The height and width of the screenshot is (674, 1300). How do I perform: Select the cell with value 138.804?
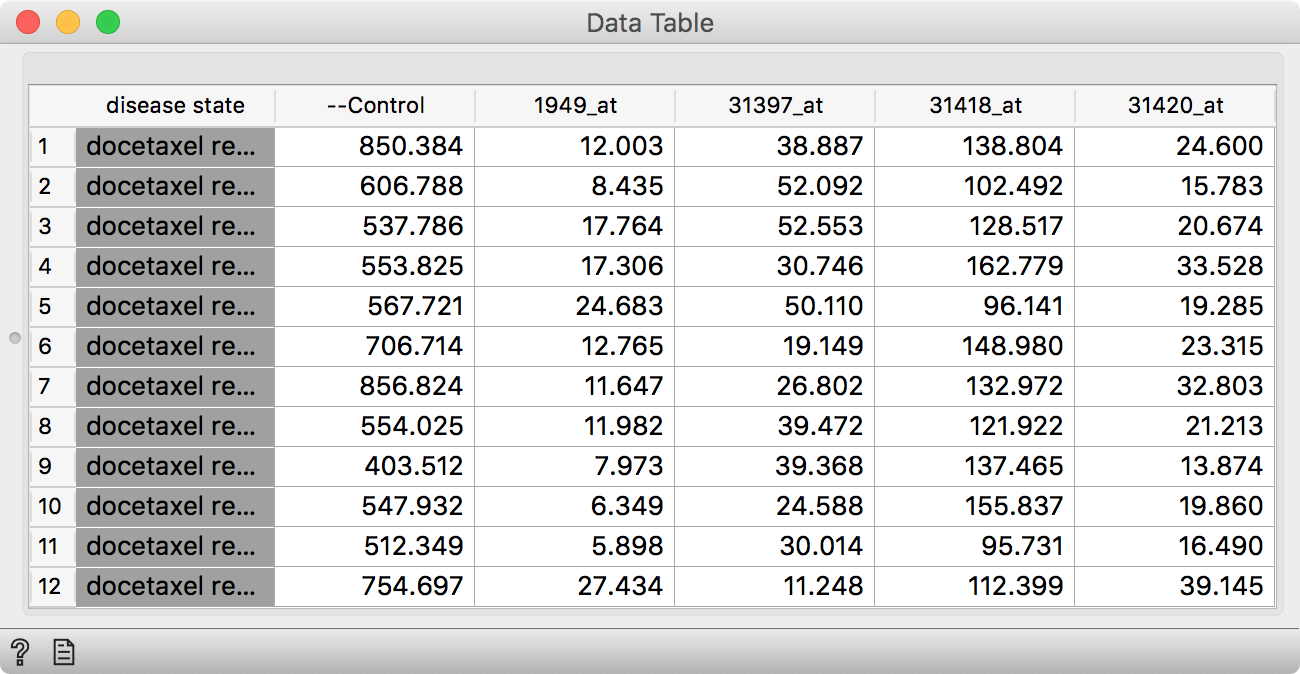(x=975, y=146)
